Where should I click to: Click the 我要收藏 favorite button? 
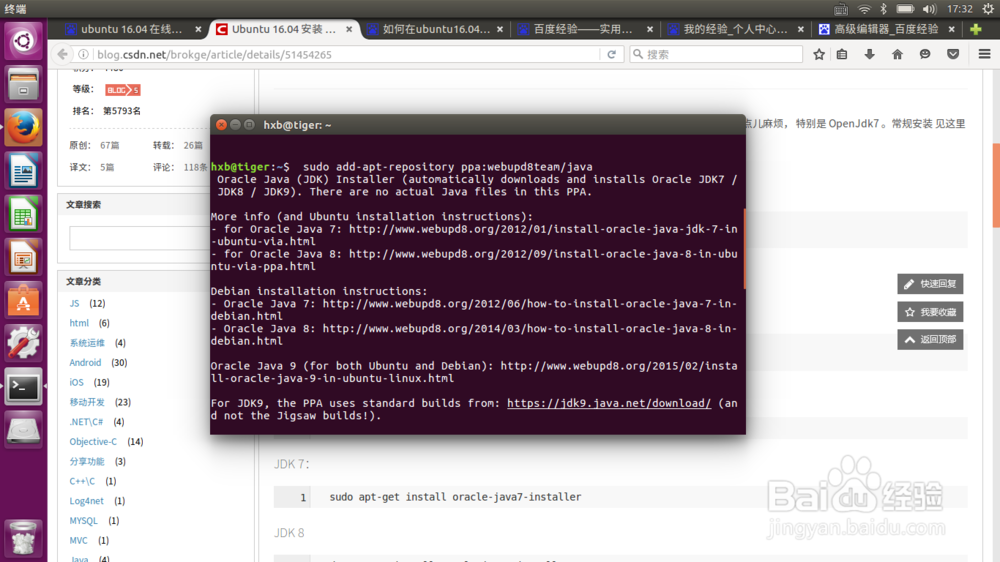point(930,312)
